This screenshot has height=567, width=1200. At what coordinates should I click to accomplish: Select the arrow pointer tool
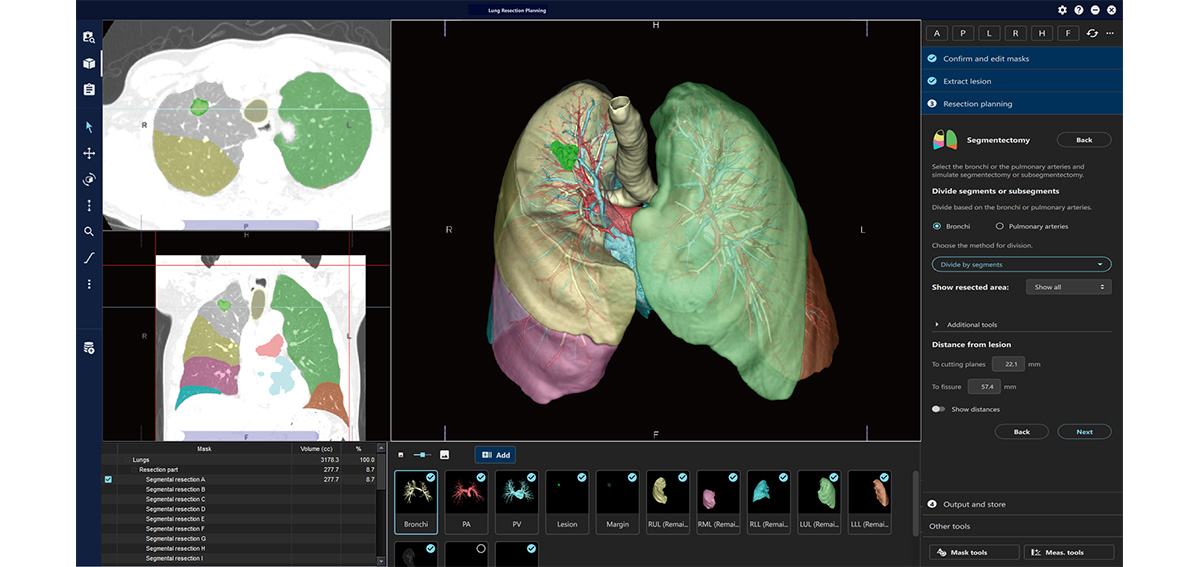pos(89,127)
